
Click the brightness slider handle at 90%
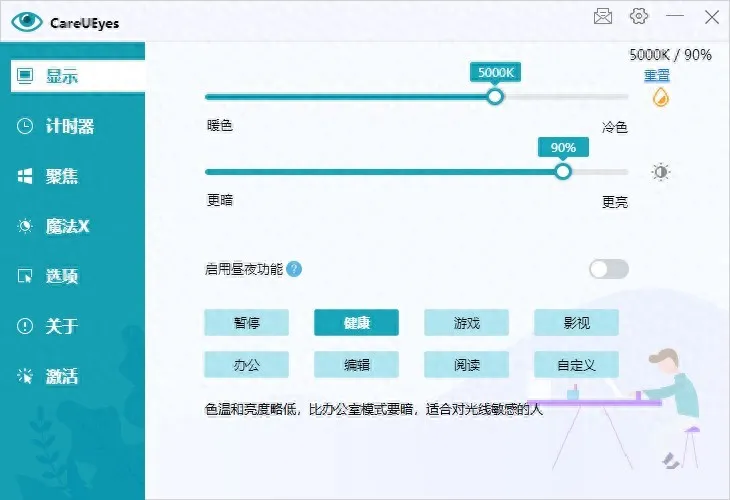[x=563, y=172]
